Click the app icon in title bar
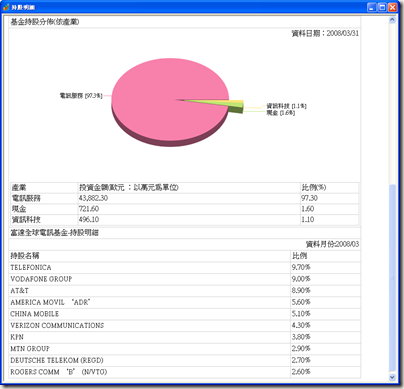The width and height of the screenshot is (404, 389). [x=6, y=7]
